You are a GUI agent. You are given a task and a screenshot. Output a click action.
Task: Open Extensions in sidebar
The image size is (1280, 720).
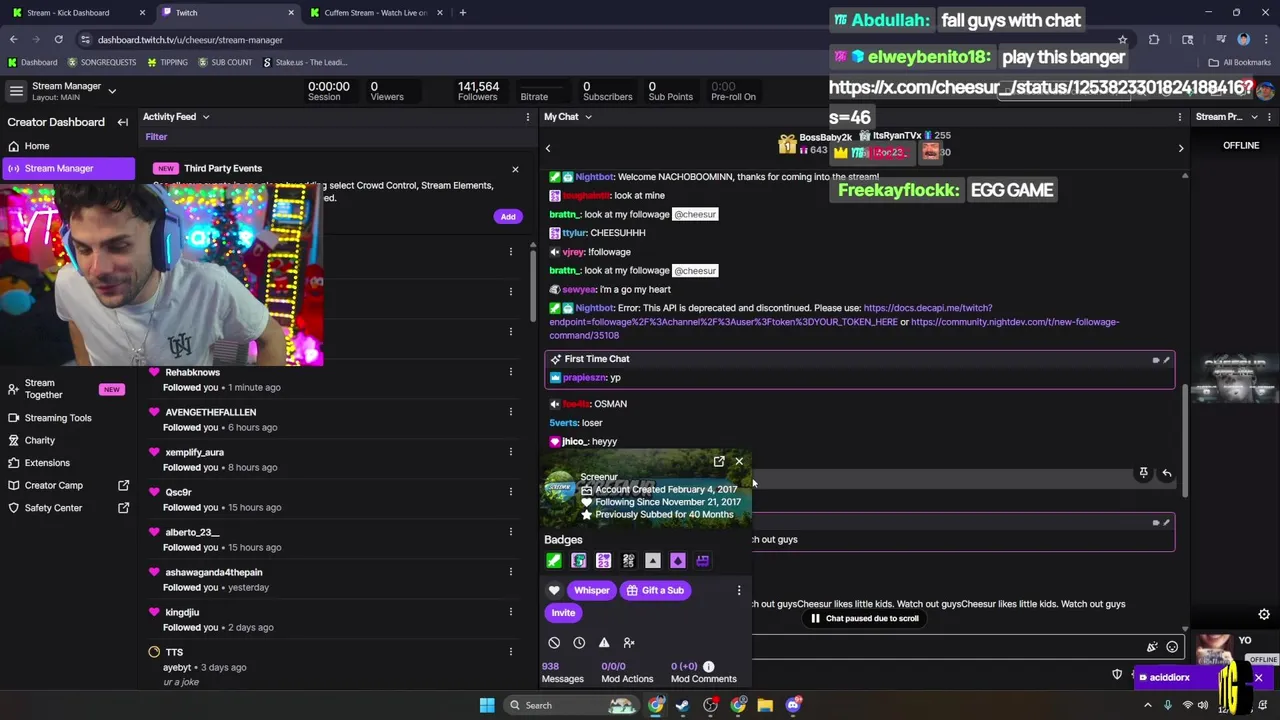tap(67, 463)
